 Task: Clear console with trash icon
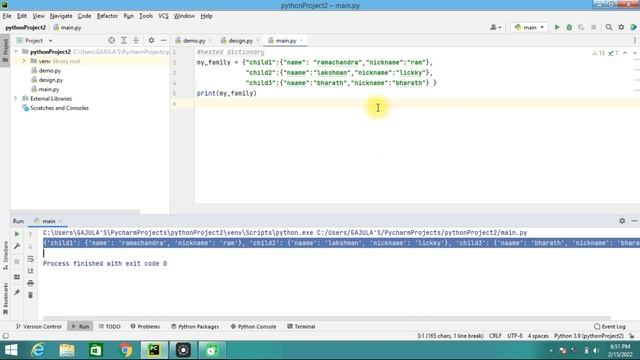(x=30, y=295)
